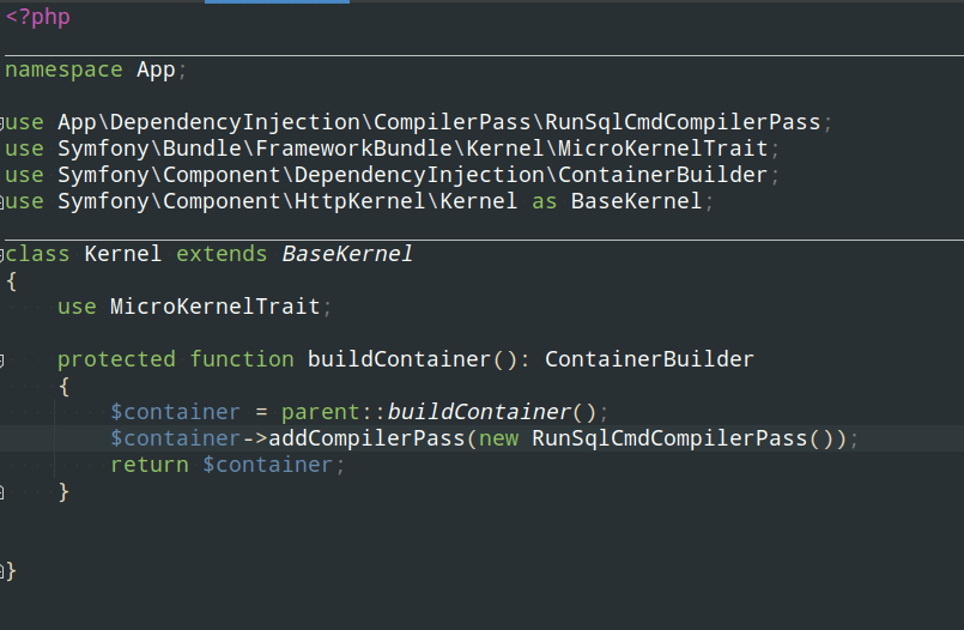Click ContainerBuilder in the import statement
Screen dimensions: 964x630
(662, 175)
